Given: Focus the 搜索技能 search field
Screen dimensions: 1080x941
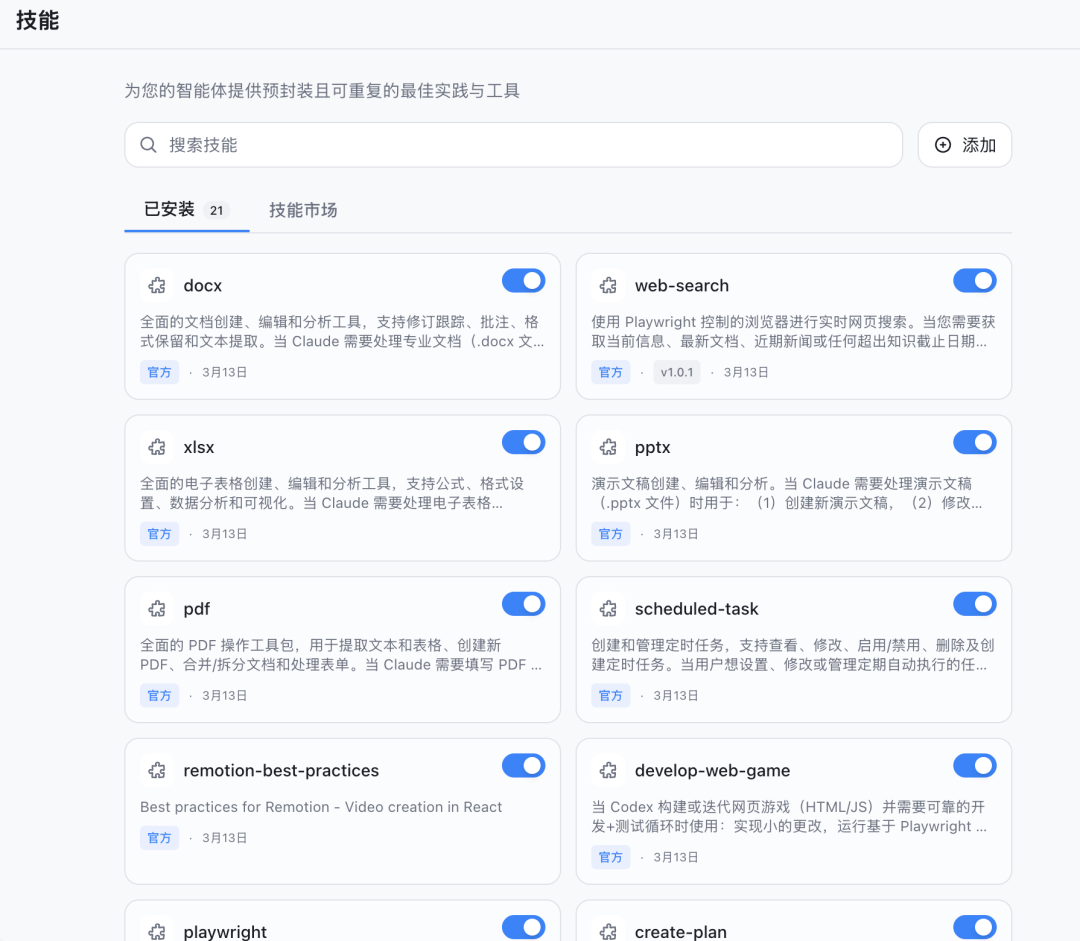Looking at the screenshot, I should (513, 145).
